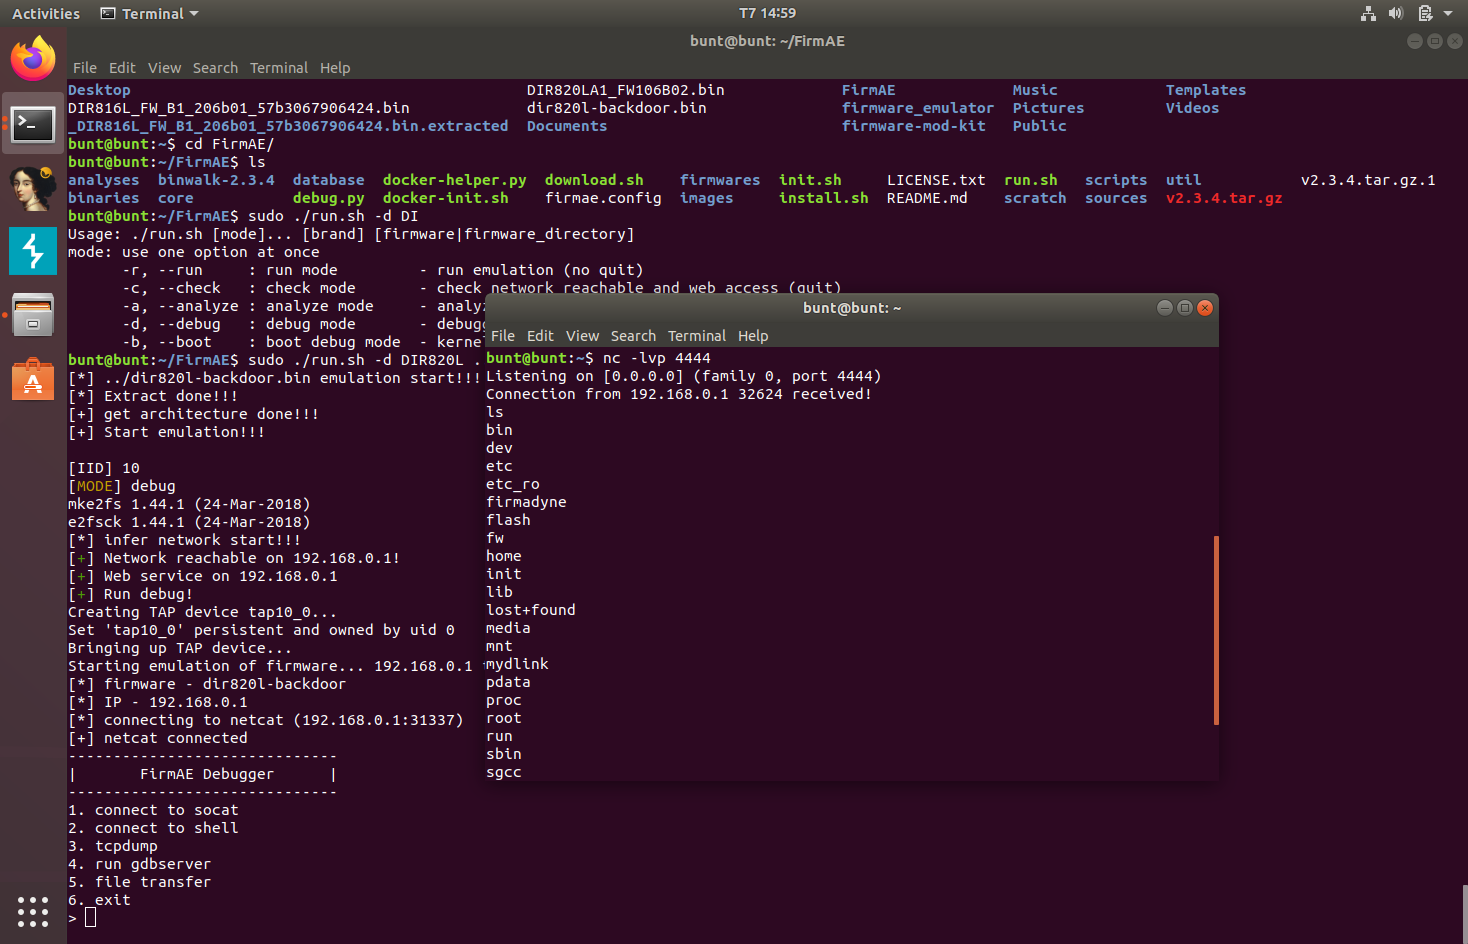The height and width of the screenshot is (944, 1468).
Task: Open View menu in FirmAE terminal window
Action: coord(164,68)
